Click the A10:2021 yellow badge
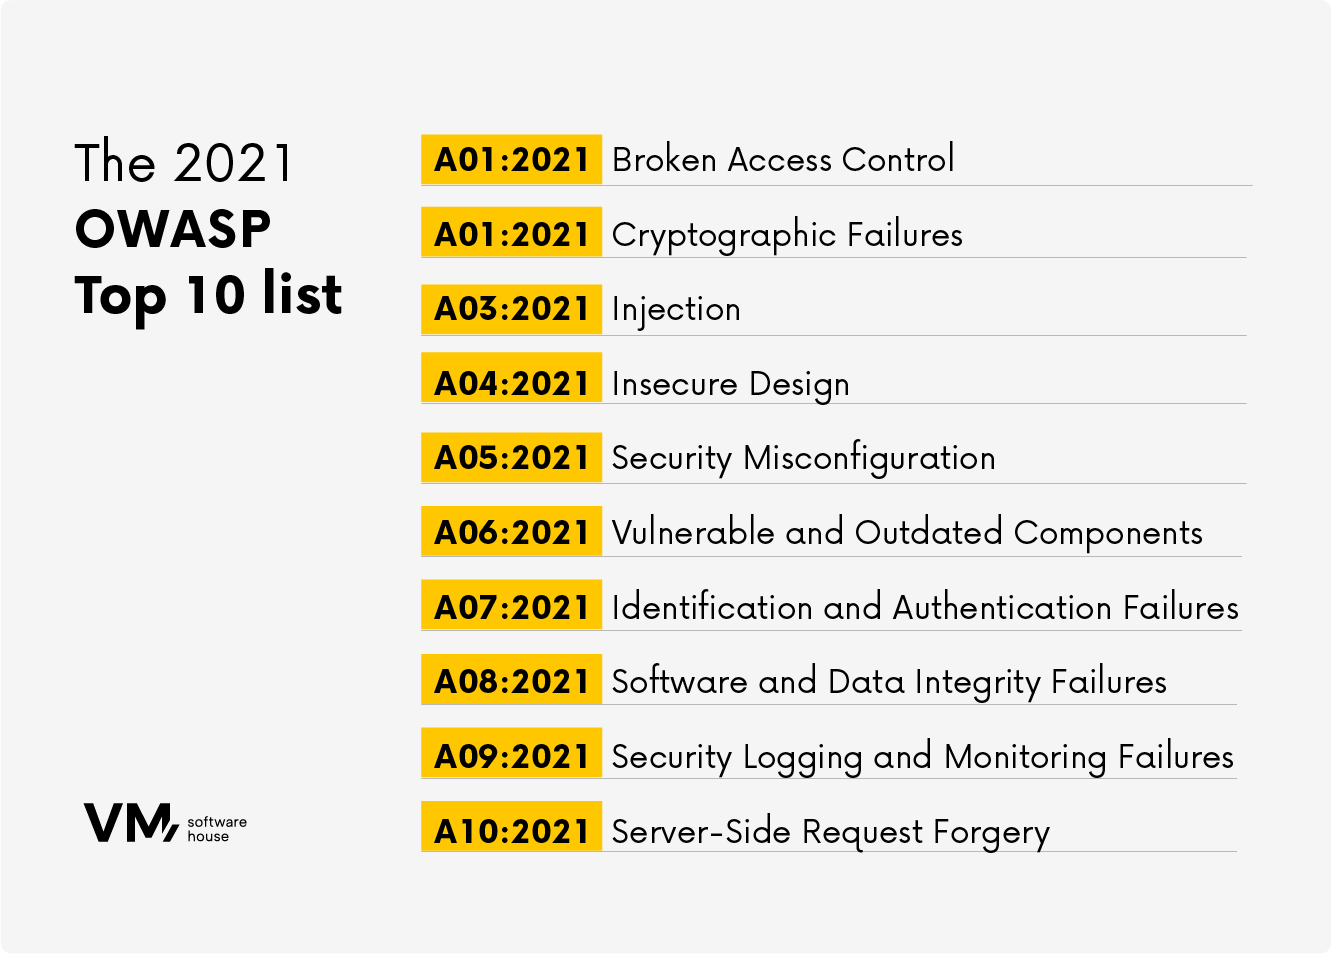The width and height of the screenshot is (1331, 954). click(x=512, y=831)
